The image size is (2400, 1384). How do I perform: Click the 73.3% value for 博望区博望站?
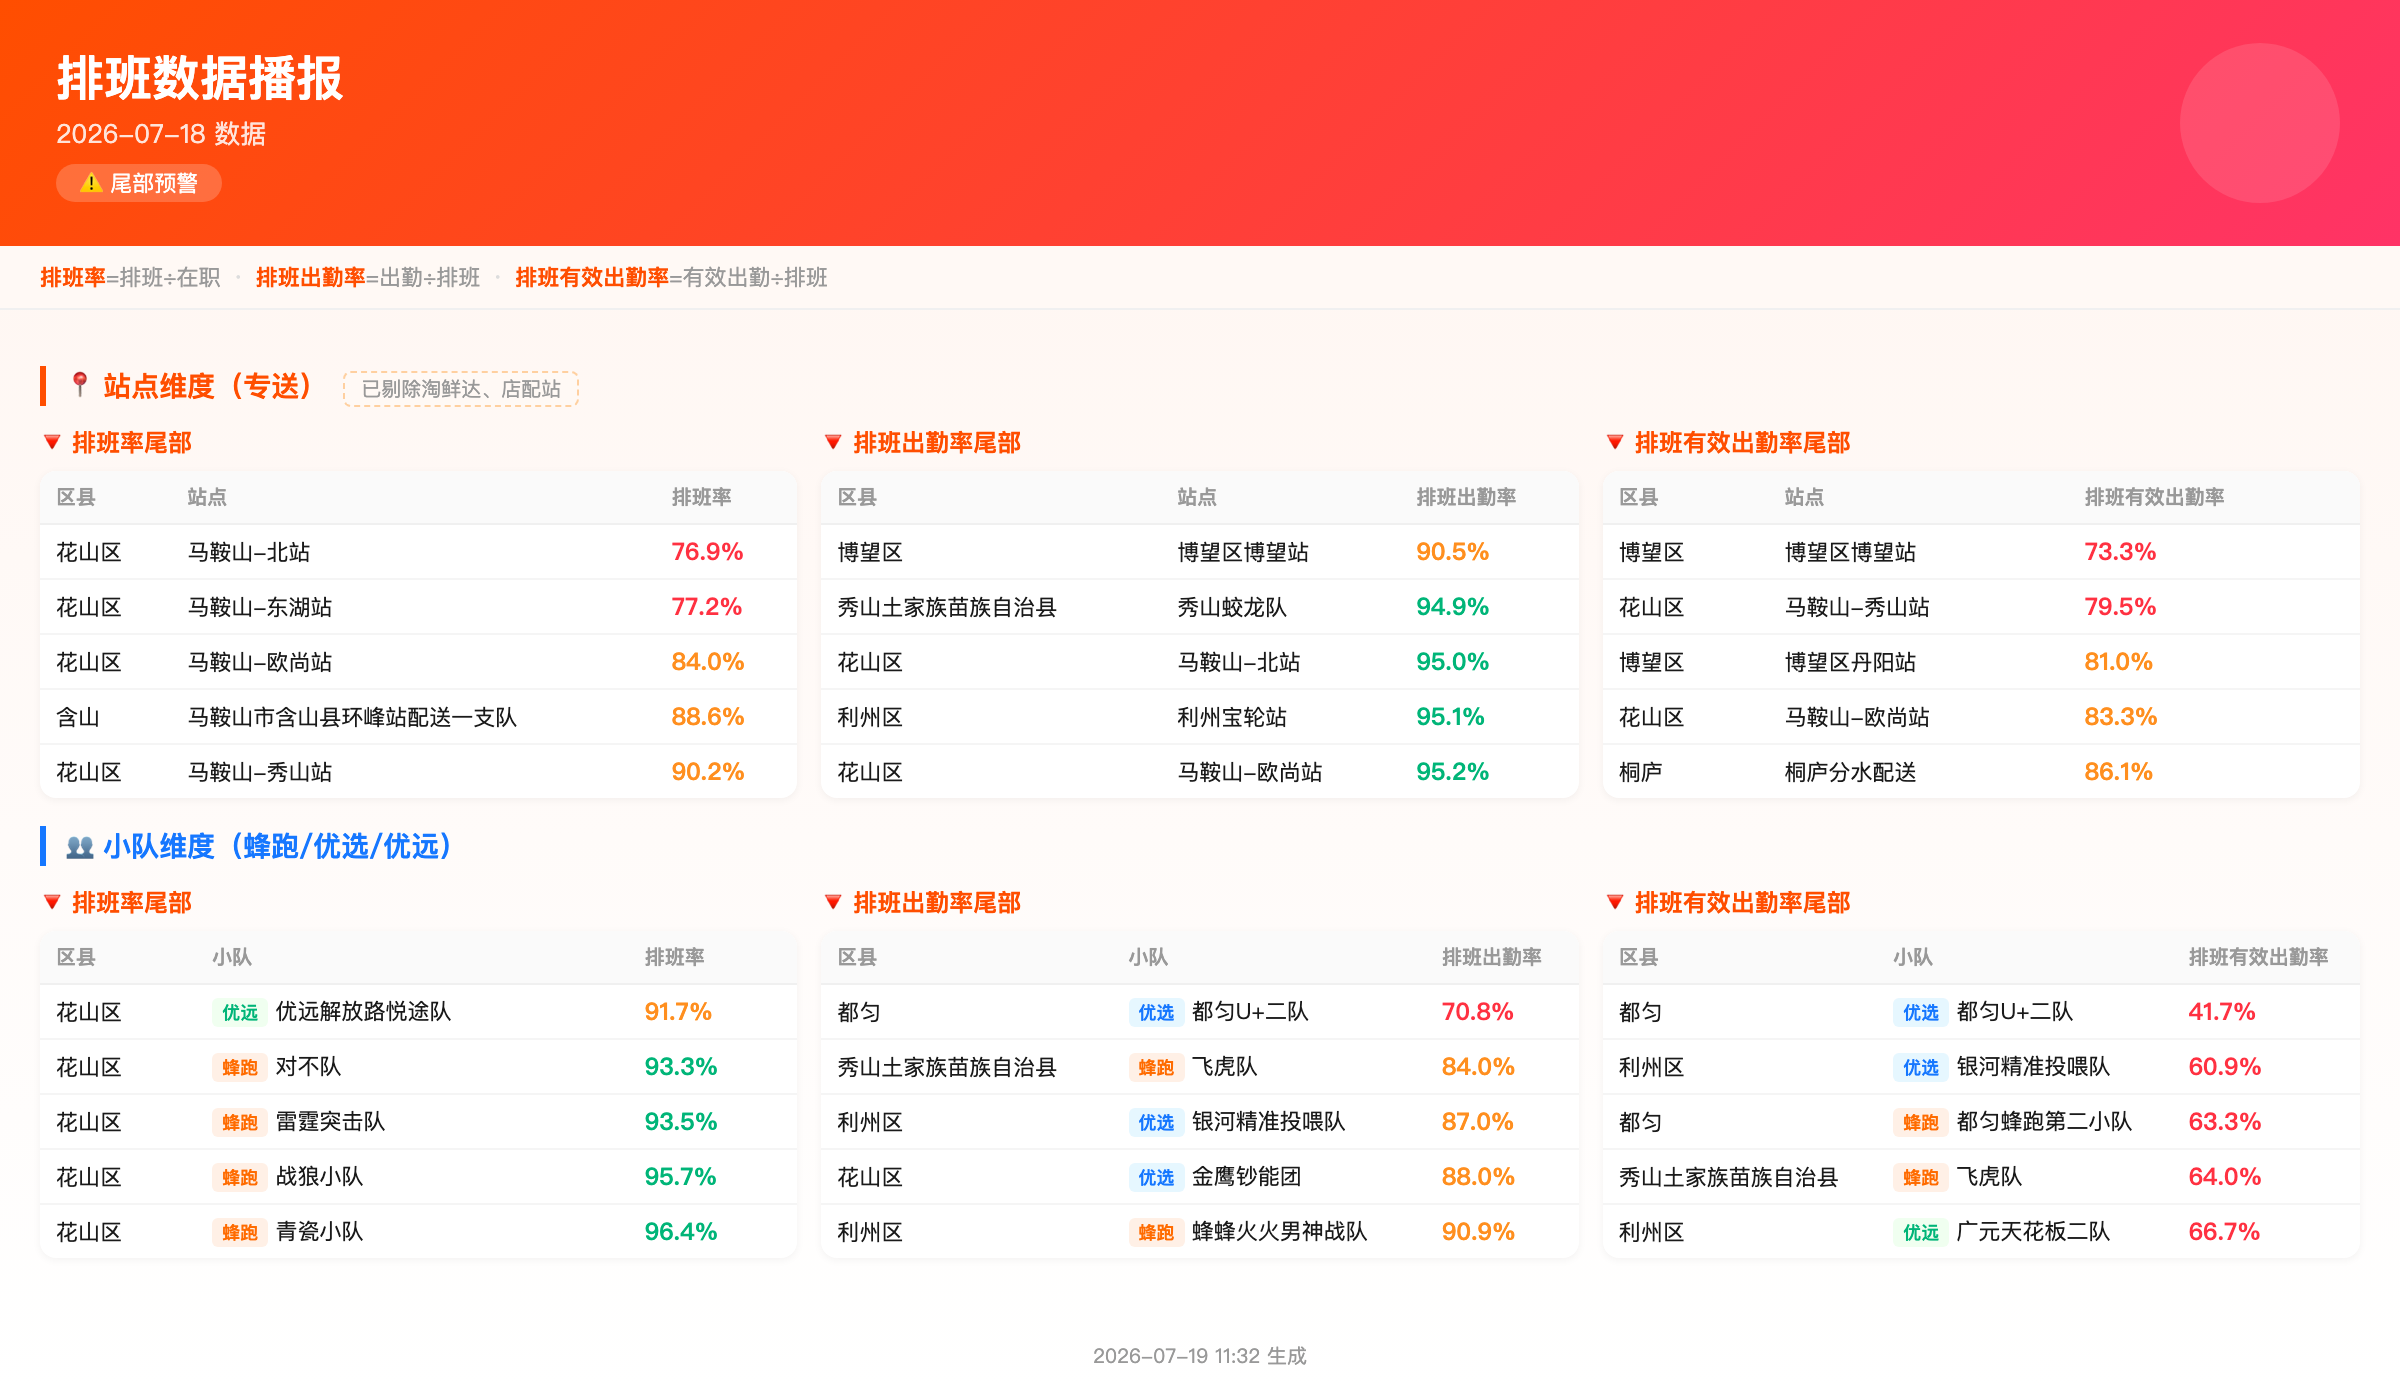click(2120, 552)
